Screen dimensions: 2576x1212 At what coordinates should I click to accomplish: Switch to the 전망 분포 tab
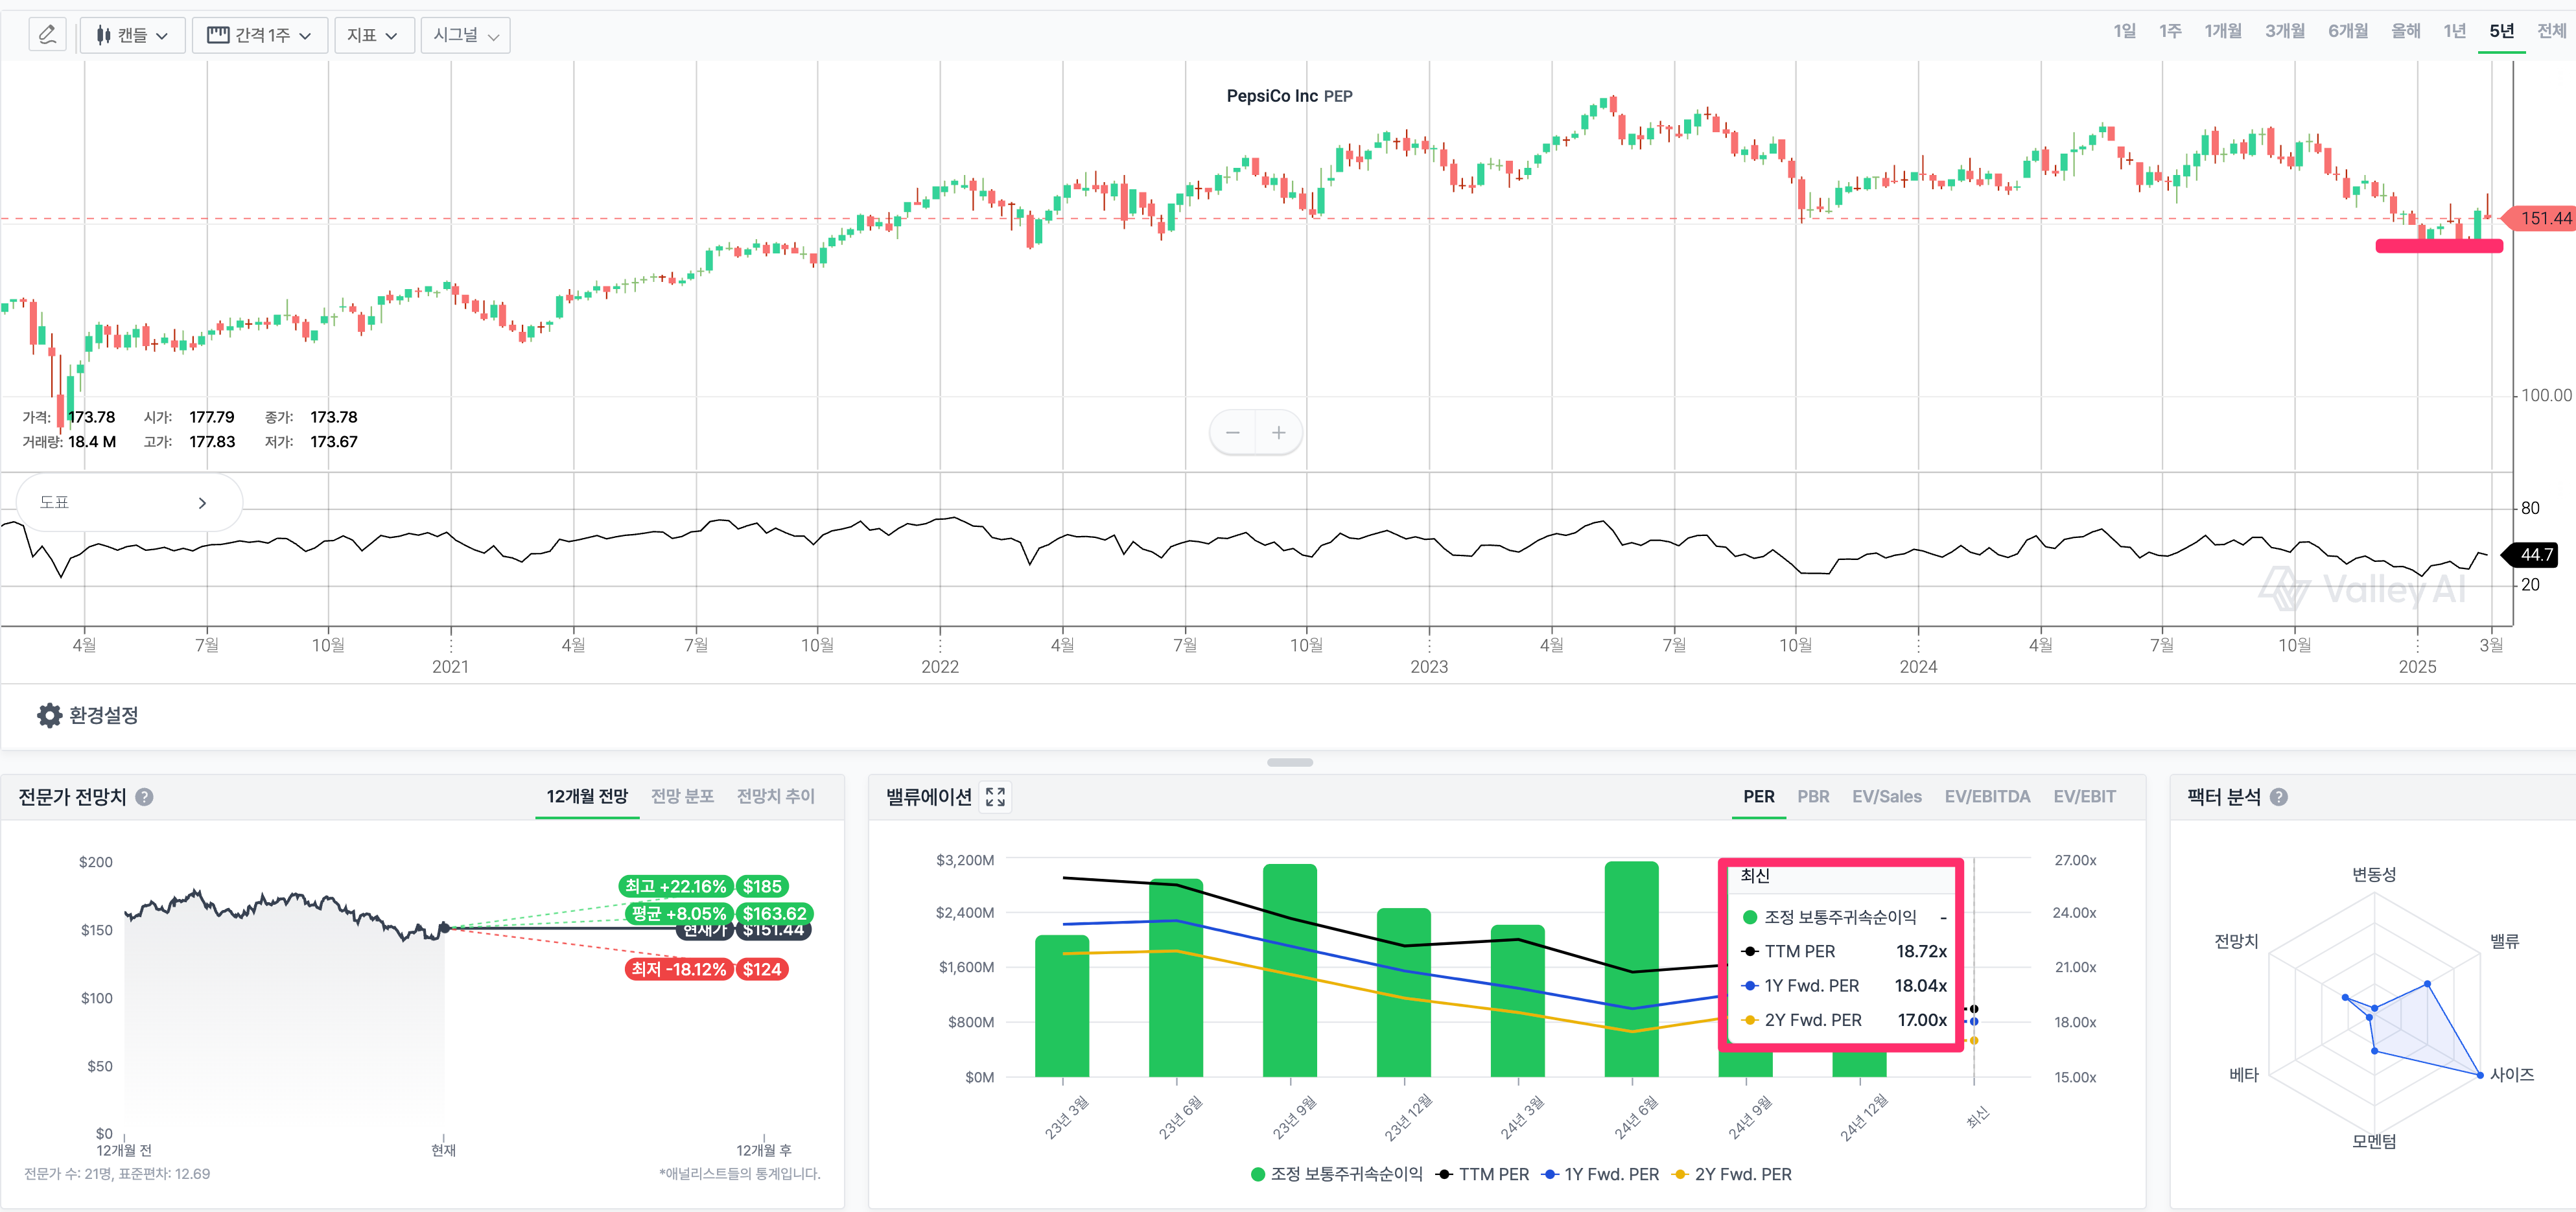pos(682,796)
